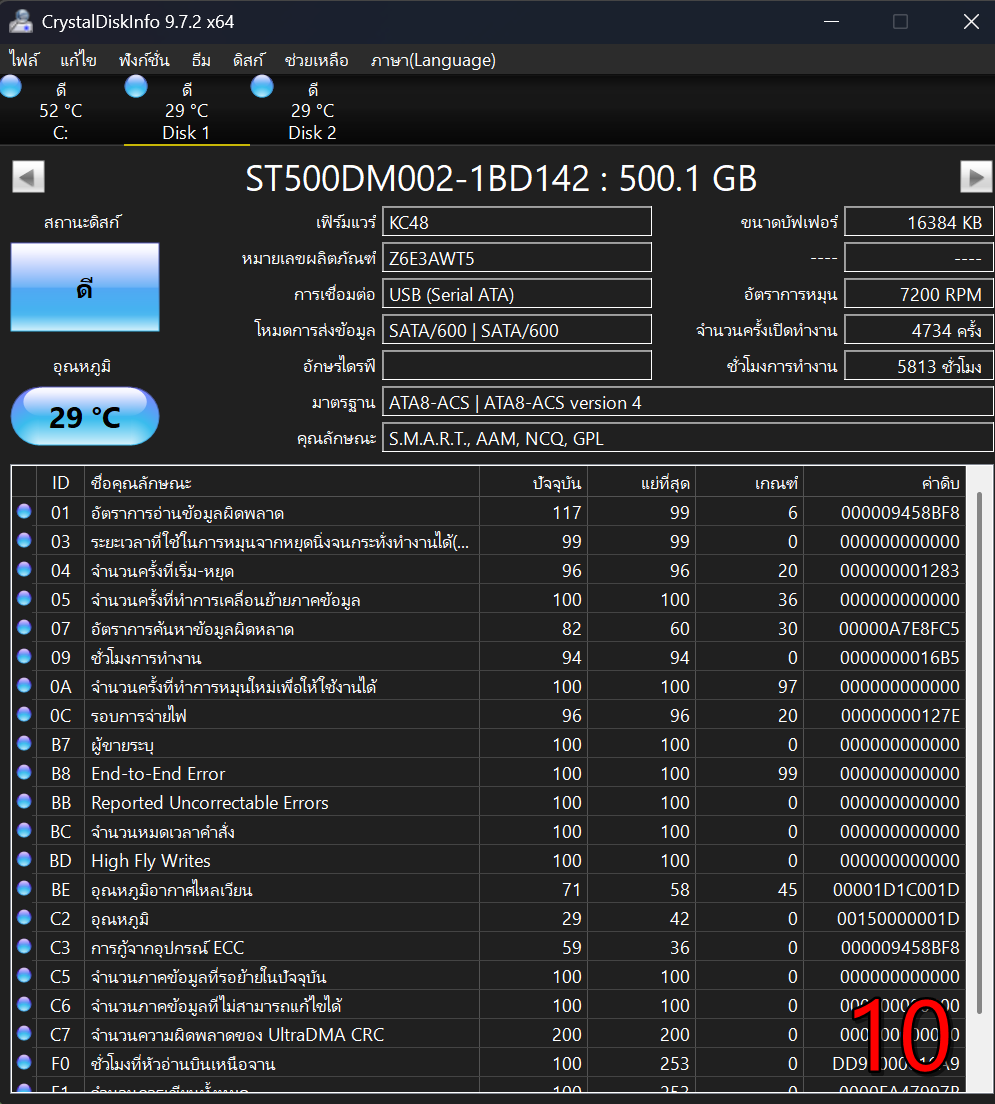Screen dimensions: 995x1104
Task: Click status dot for attribute 01
Action: tap(24, 513)
